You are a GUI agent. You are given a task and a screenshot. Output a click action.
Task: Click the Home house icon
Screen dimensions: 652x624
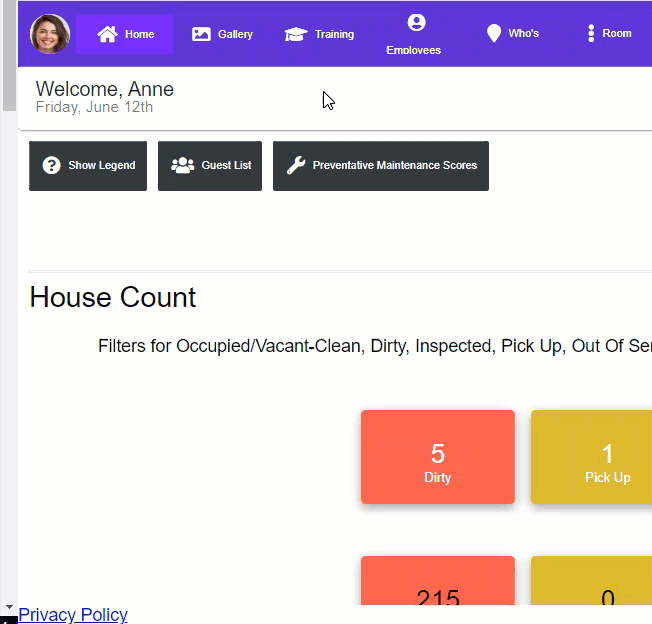[107, 34]
